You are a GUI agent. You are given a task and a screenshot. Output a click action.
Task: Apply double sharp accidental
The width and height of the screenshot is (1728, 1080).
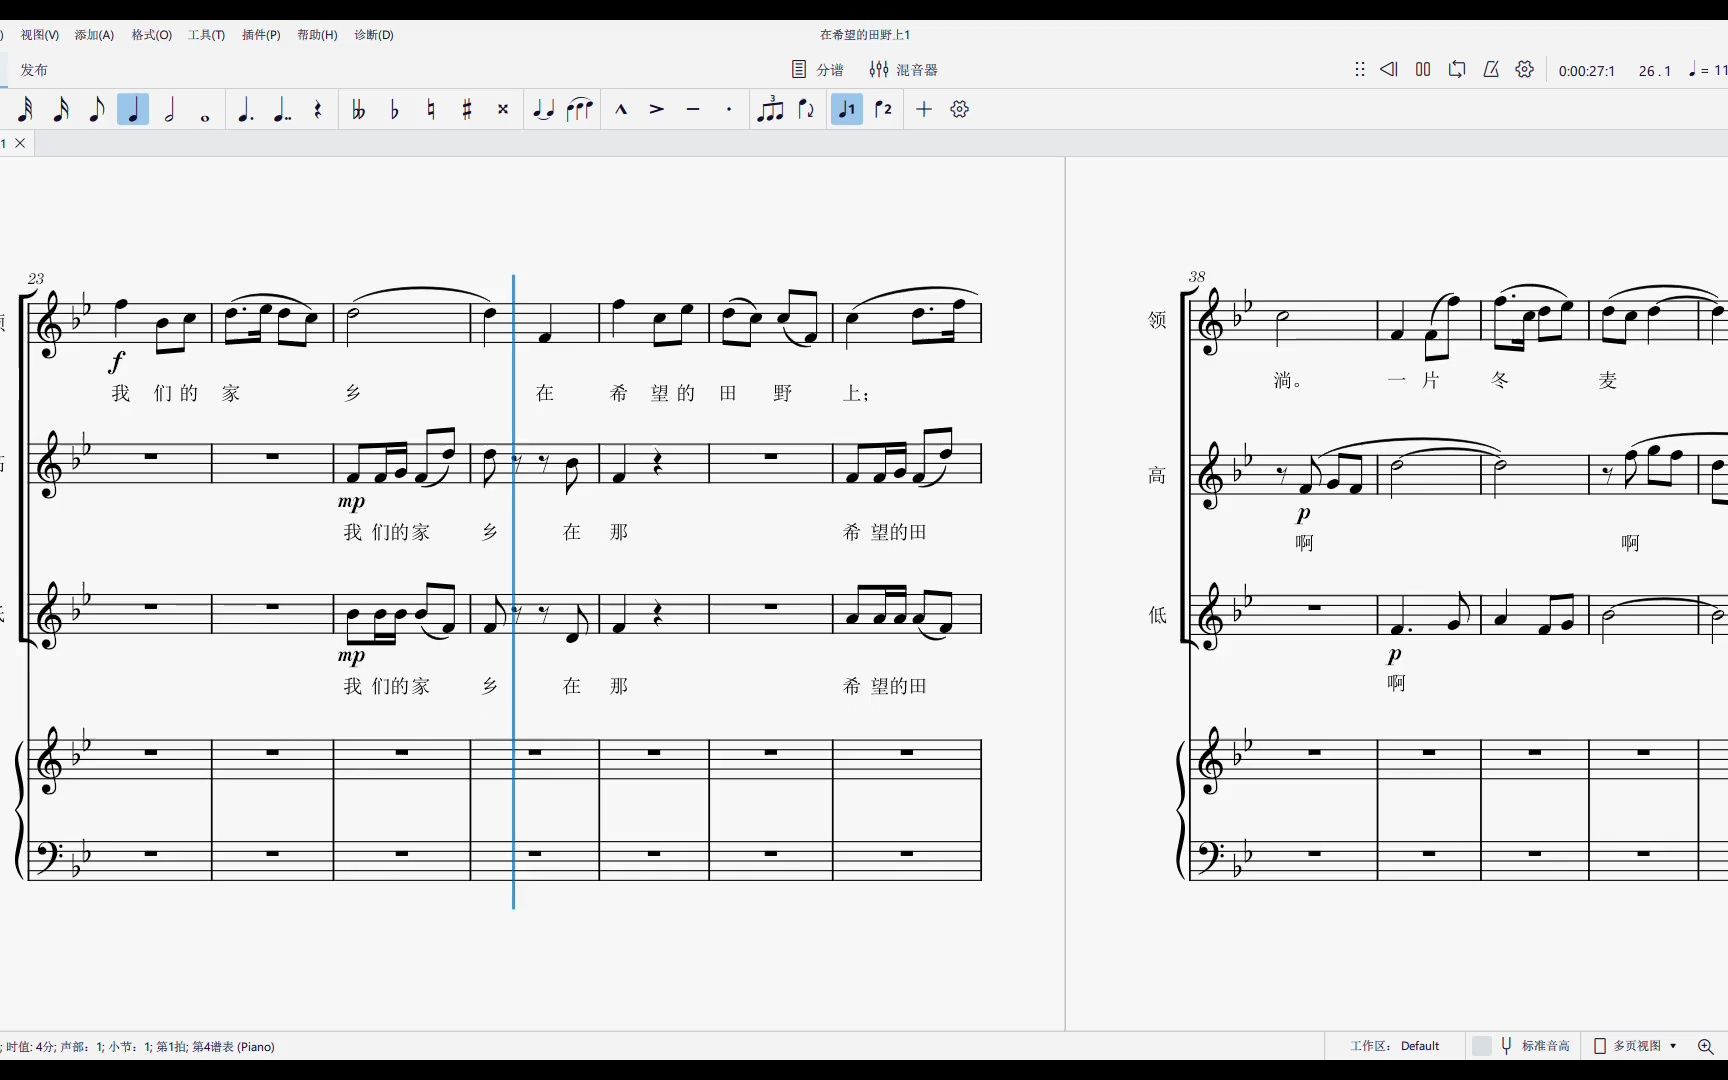(x=503, y=109)
